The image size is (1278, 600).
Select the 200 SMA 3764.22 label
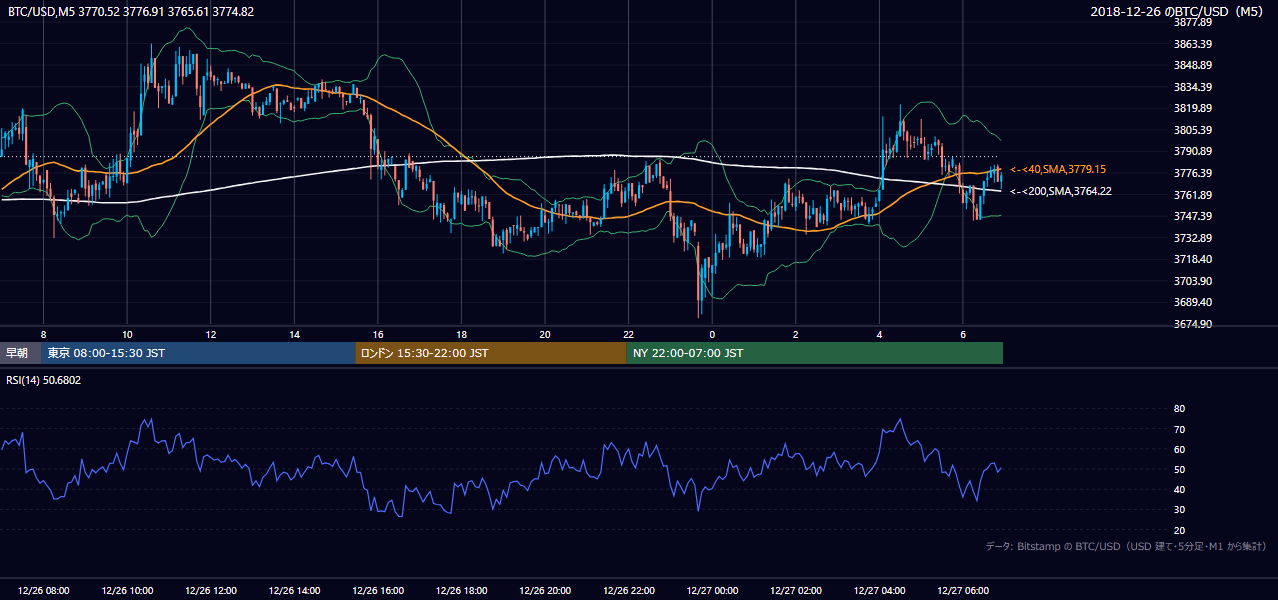1060,191
